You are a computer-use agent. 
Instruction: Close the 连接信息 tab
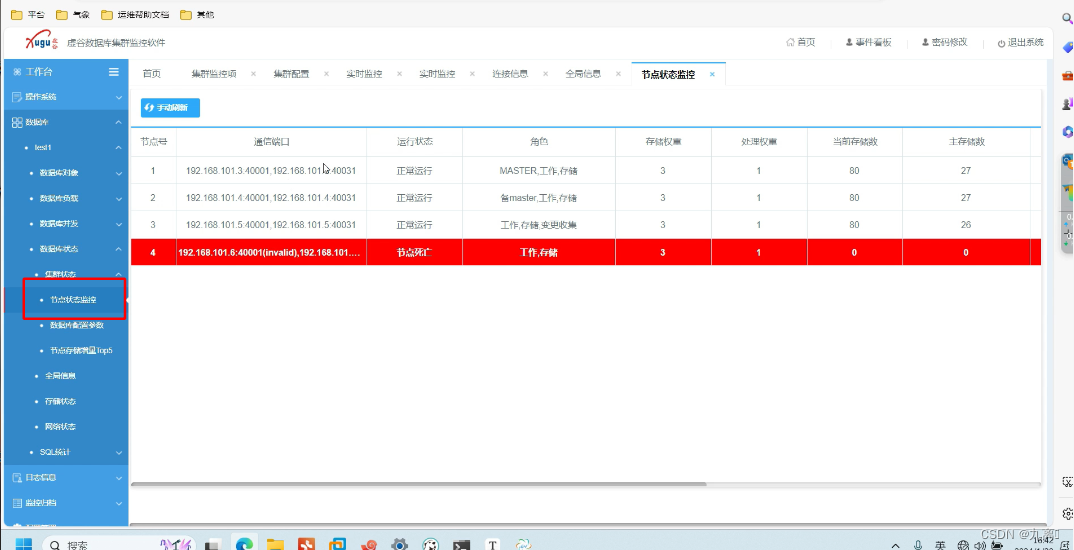545,74
